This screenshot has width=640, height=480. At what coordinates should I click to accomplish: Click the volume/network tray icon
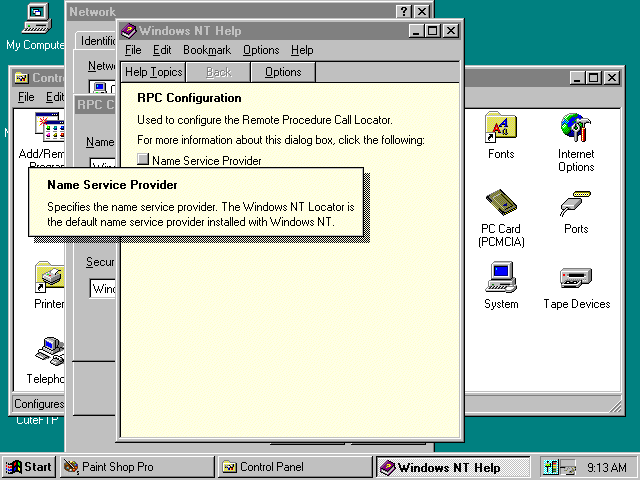pyautogui.click(x=550, y=467)
